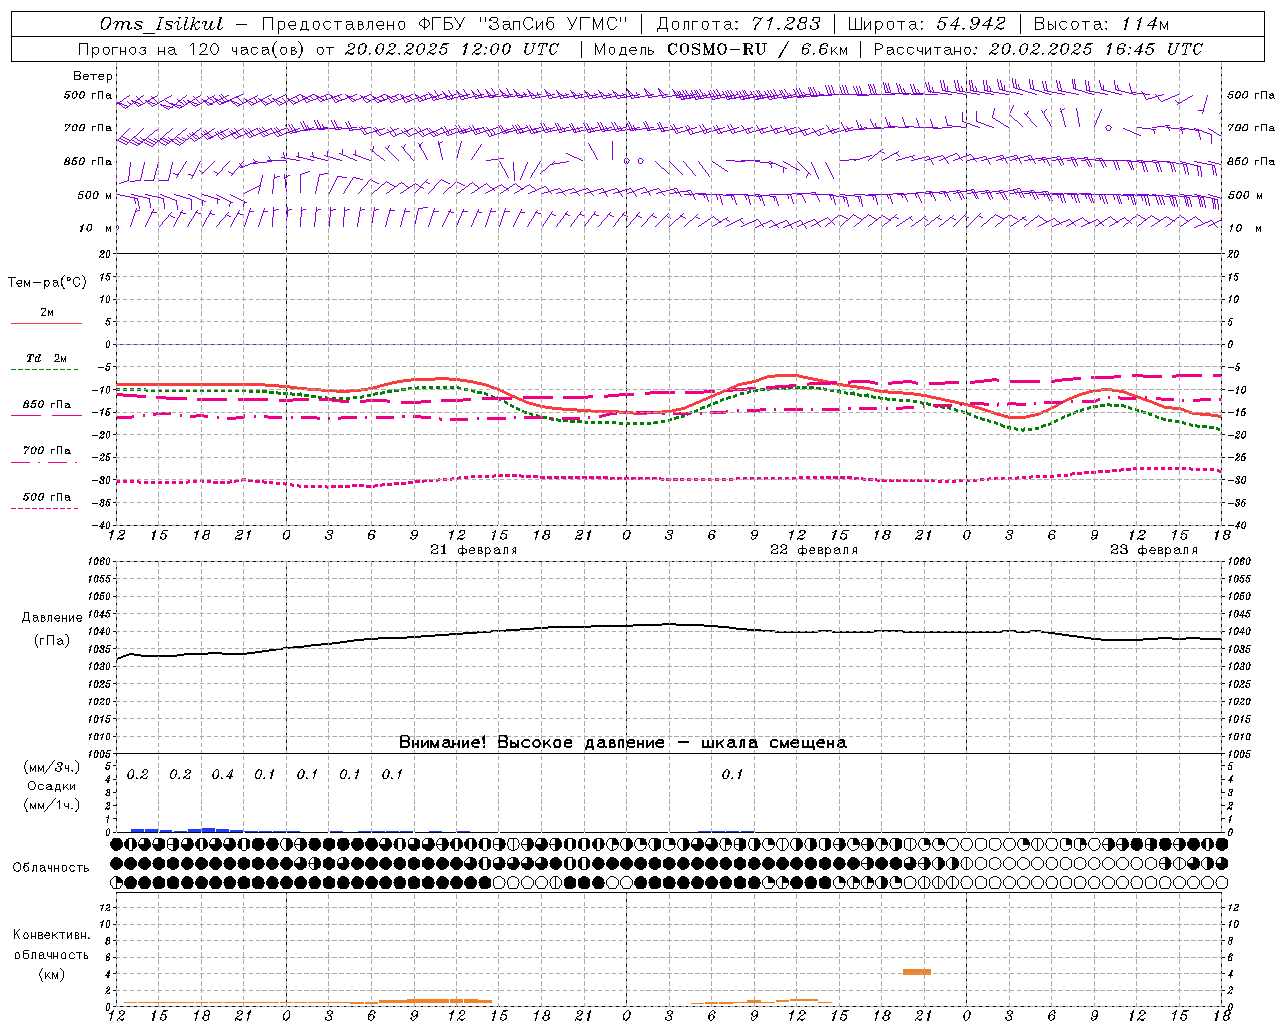Click the forecast start text 20.02.2025 12:00 UTC

pyautogui.click(x=451, y=49)
